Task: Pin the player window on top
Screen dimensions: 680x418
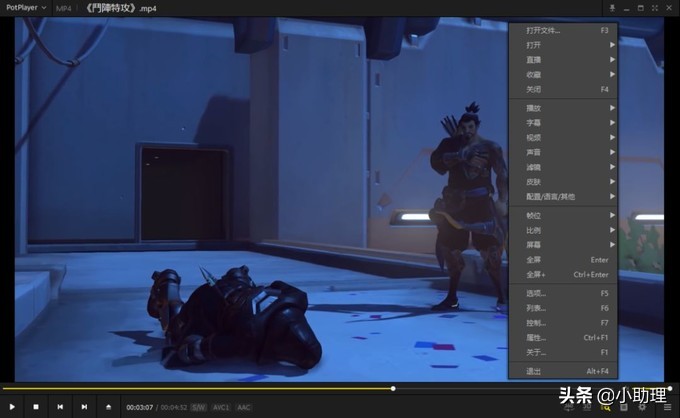Action: [612, 8]
